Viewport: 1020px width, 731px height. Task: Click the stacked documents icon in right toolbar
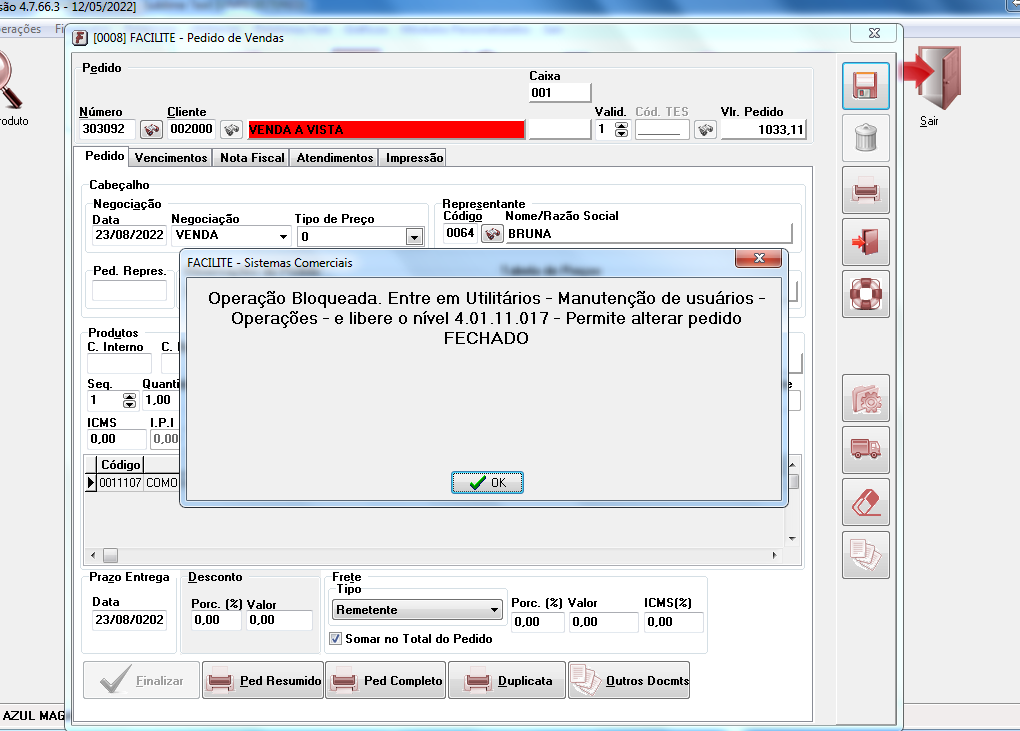(865, 555)
